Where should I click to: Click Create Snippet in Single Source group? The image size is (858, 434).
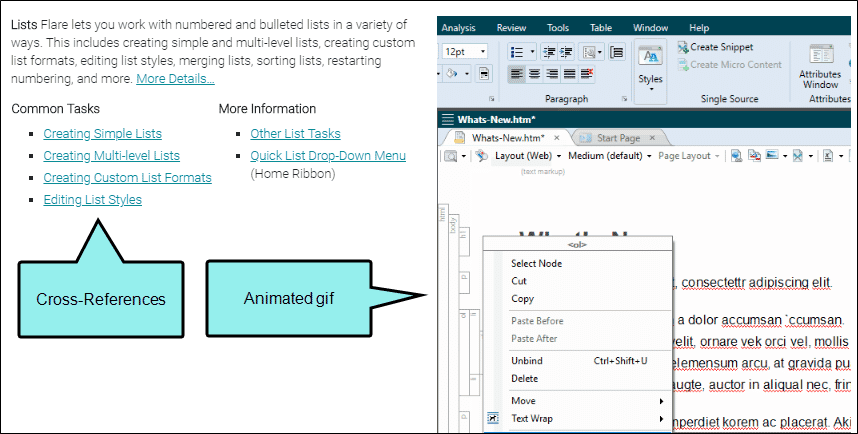(x=715, y=47)
